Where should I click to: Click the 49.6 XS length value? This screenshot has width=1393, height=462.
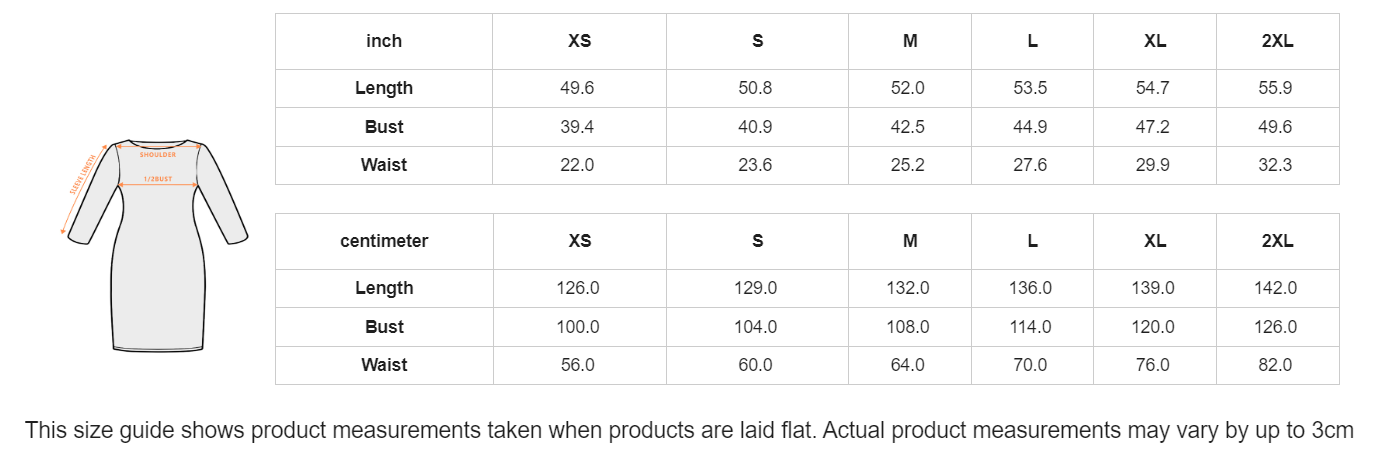[577, 88]
